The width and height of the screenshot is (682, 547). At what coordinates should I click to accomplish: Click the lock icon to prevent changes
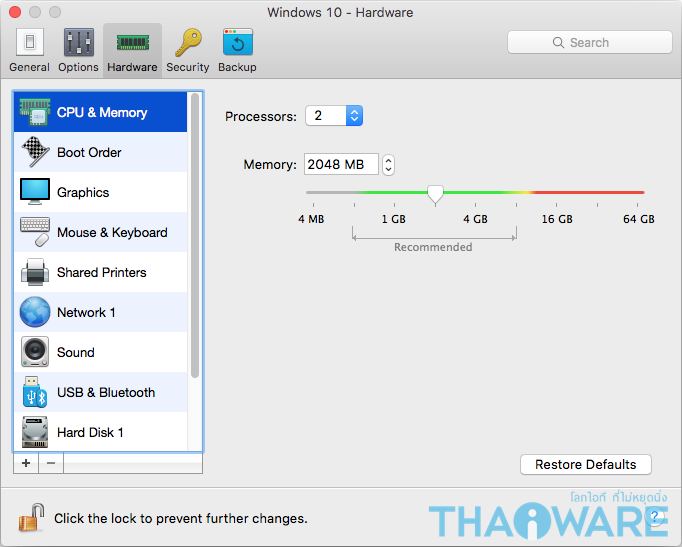coord(31,517)
